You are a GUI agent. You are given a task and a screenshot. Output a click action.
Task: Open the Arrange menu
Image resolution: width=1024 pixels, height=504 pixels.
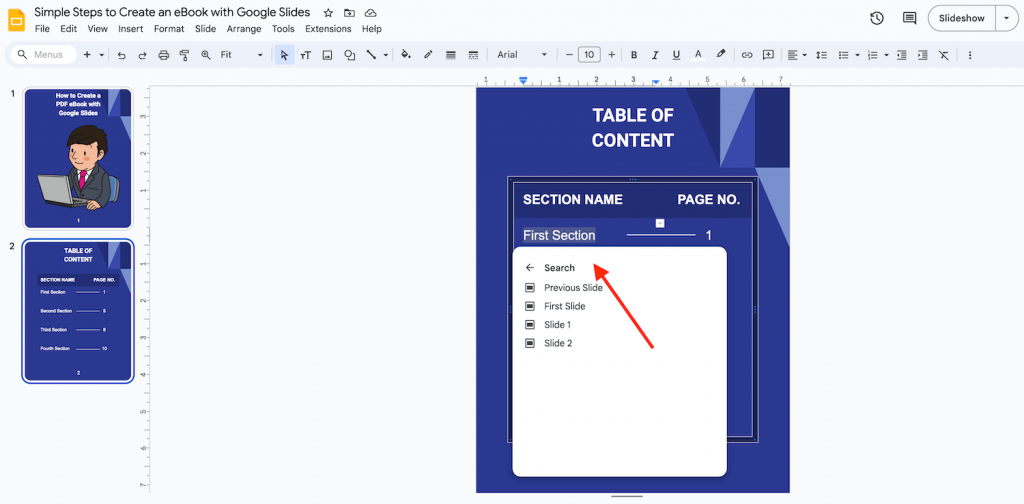pyautogui.click(x=243, y=29)
